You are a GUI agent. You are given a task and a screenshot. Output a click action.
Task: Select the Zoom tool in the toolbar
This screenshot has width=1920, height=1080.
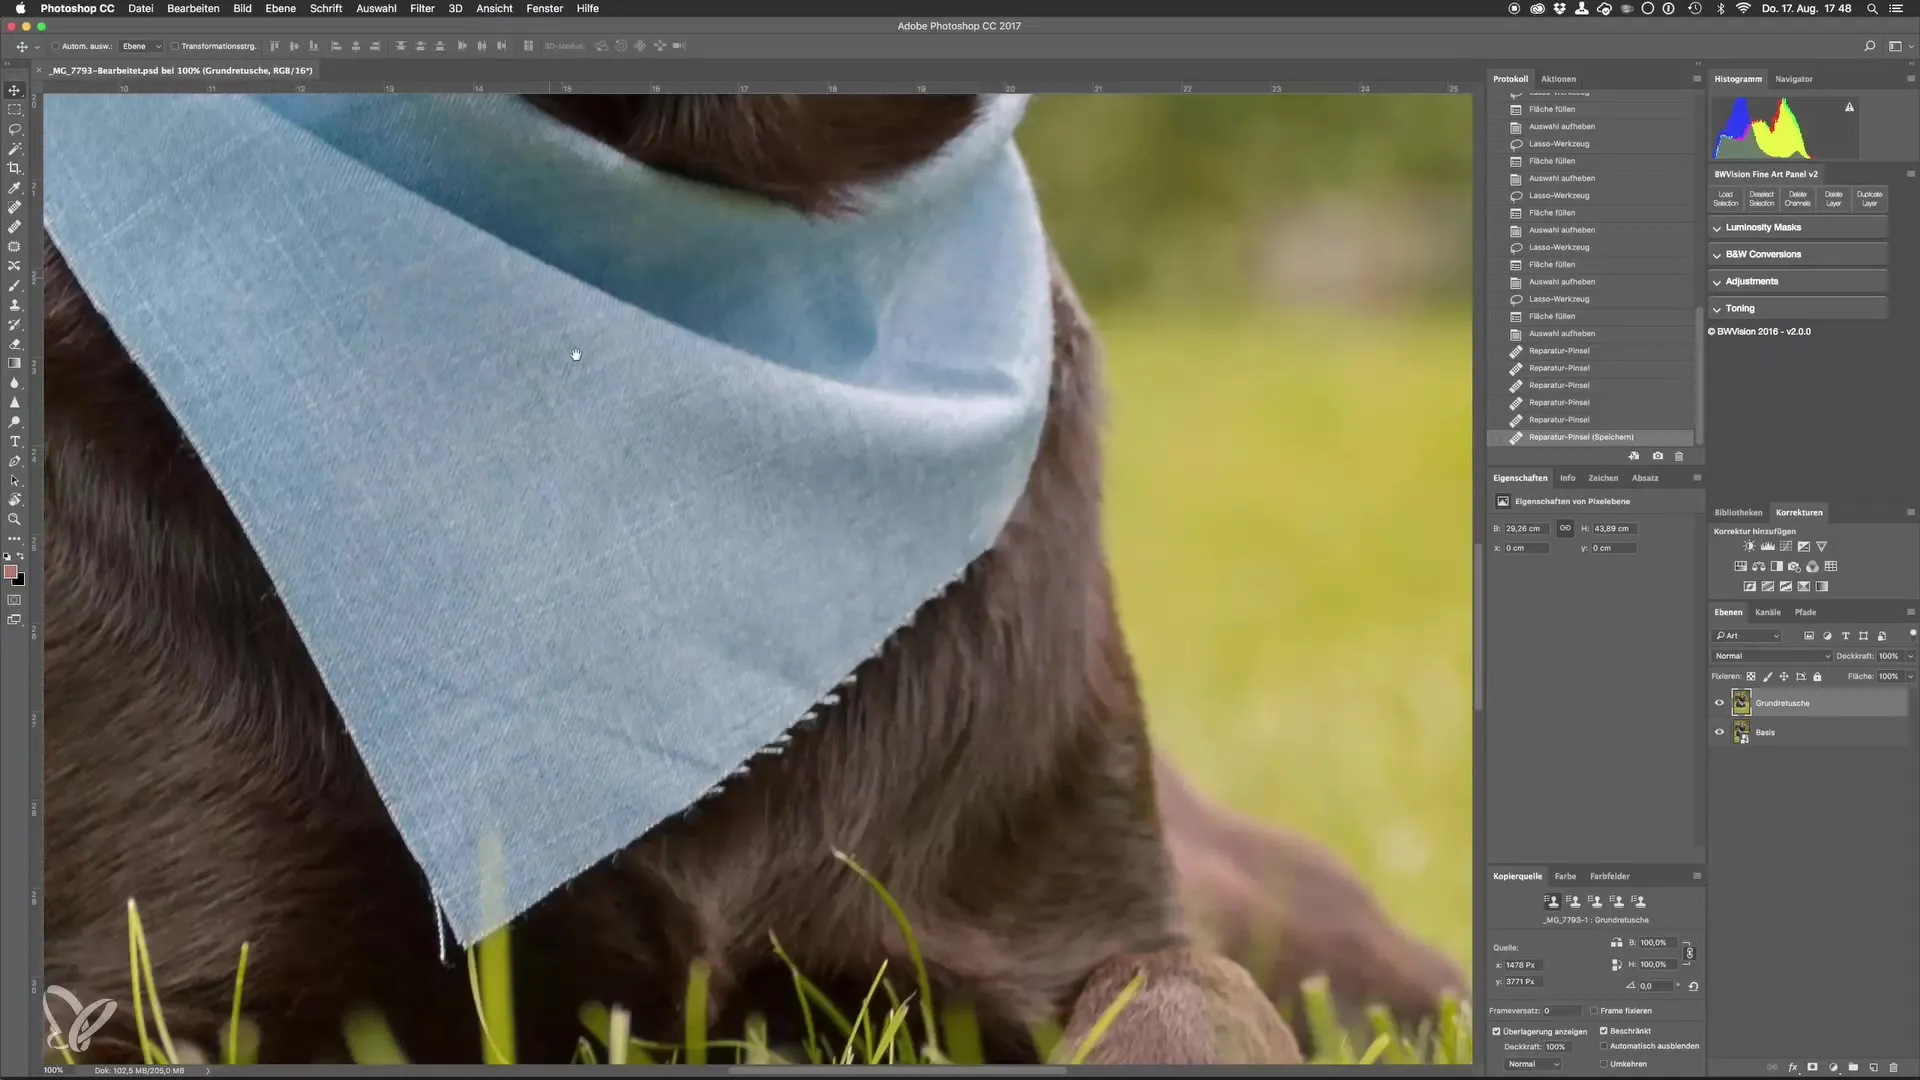(14, 519)
